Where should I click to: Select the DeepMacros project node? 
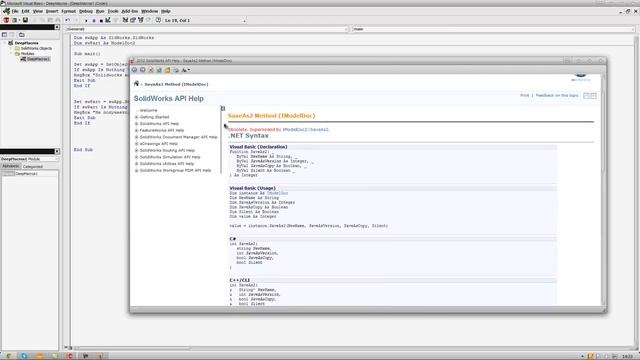(27, 43)
